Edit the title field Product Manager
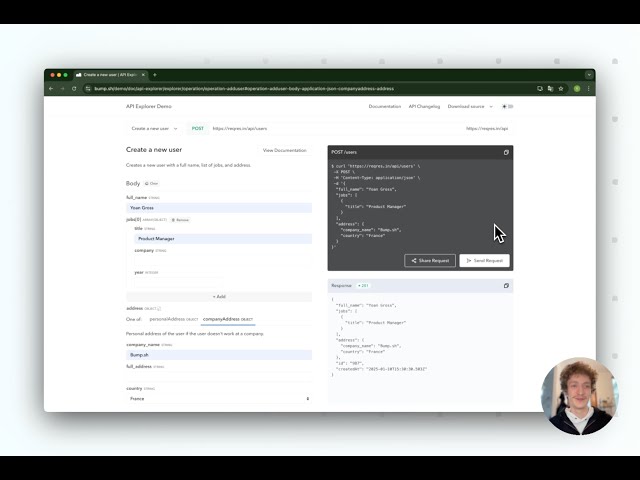The height and width of the screenshot is (480, 640). [223, 239]
